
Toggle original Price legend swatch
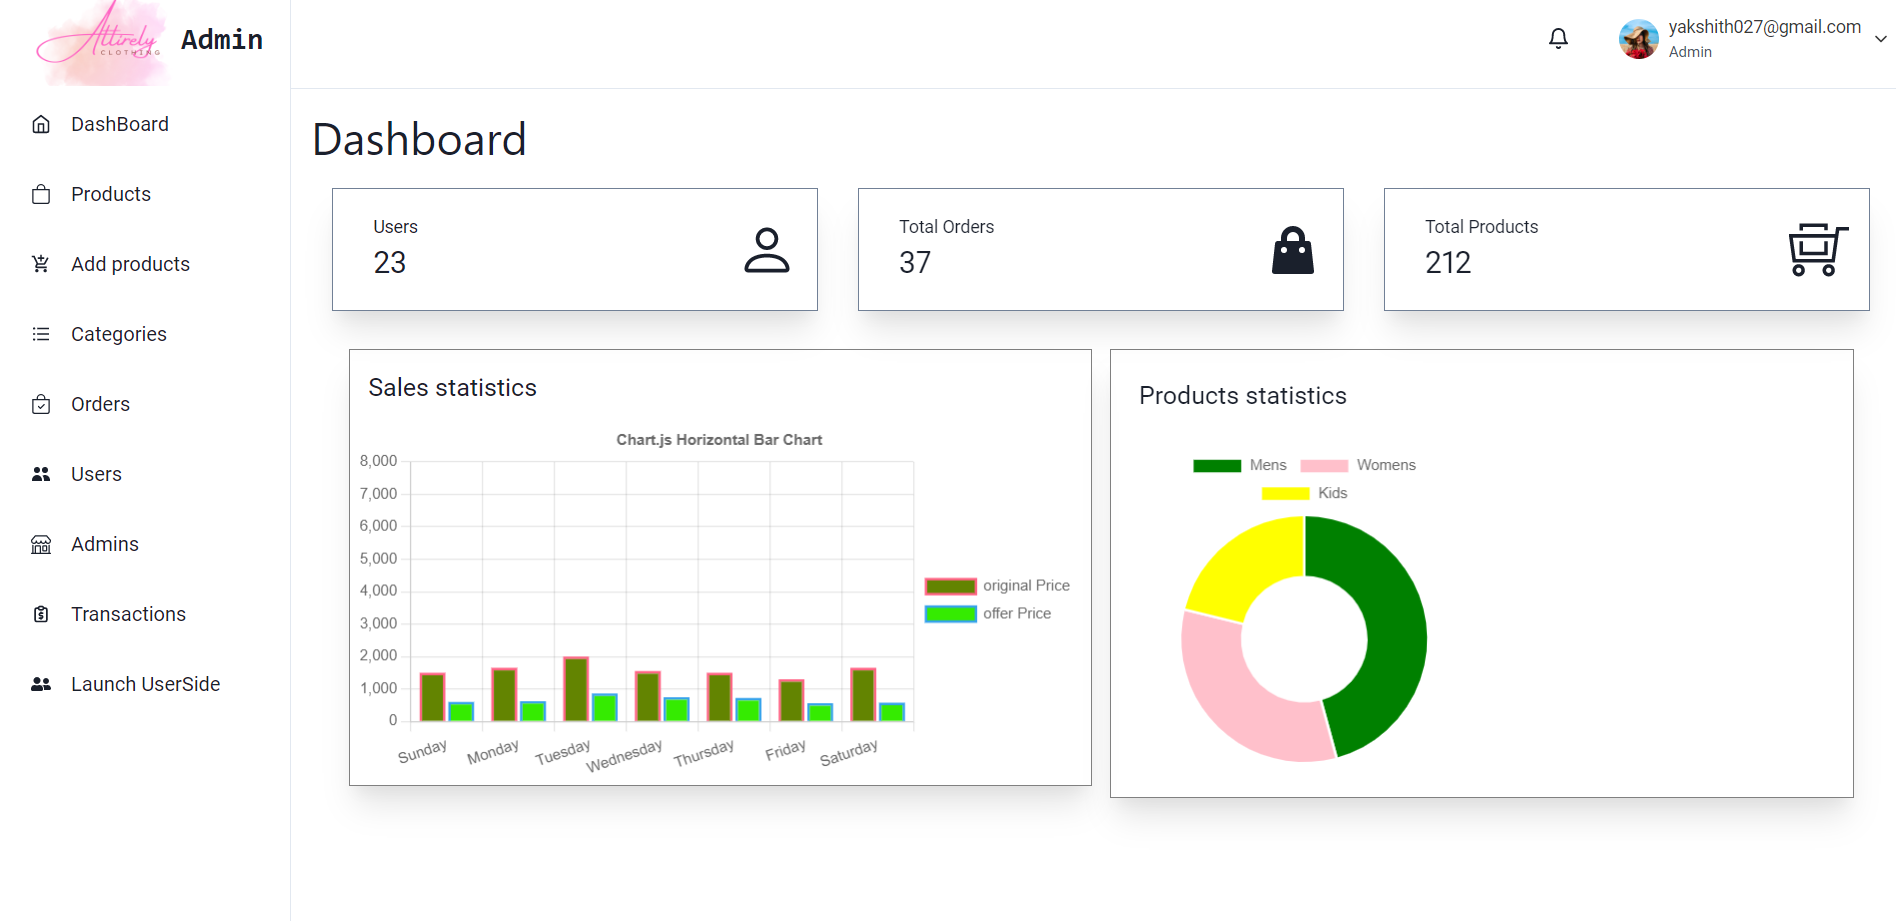951,586
